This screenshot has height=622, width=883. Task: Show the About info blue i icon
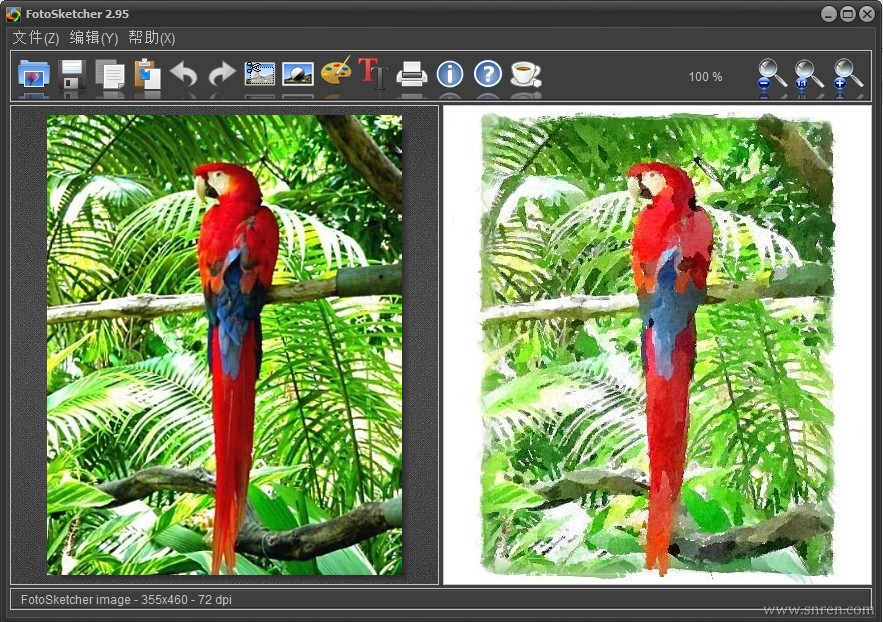click(x=450, y=74)
